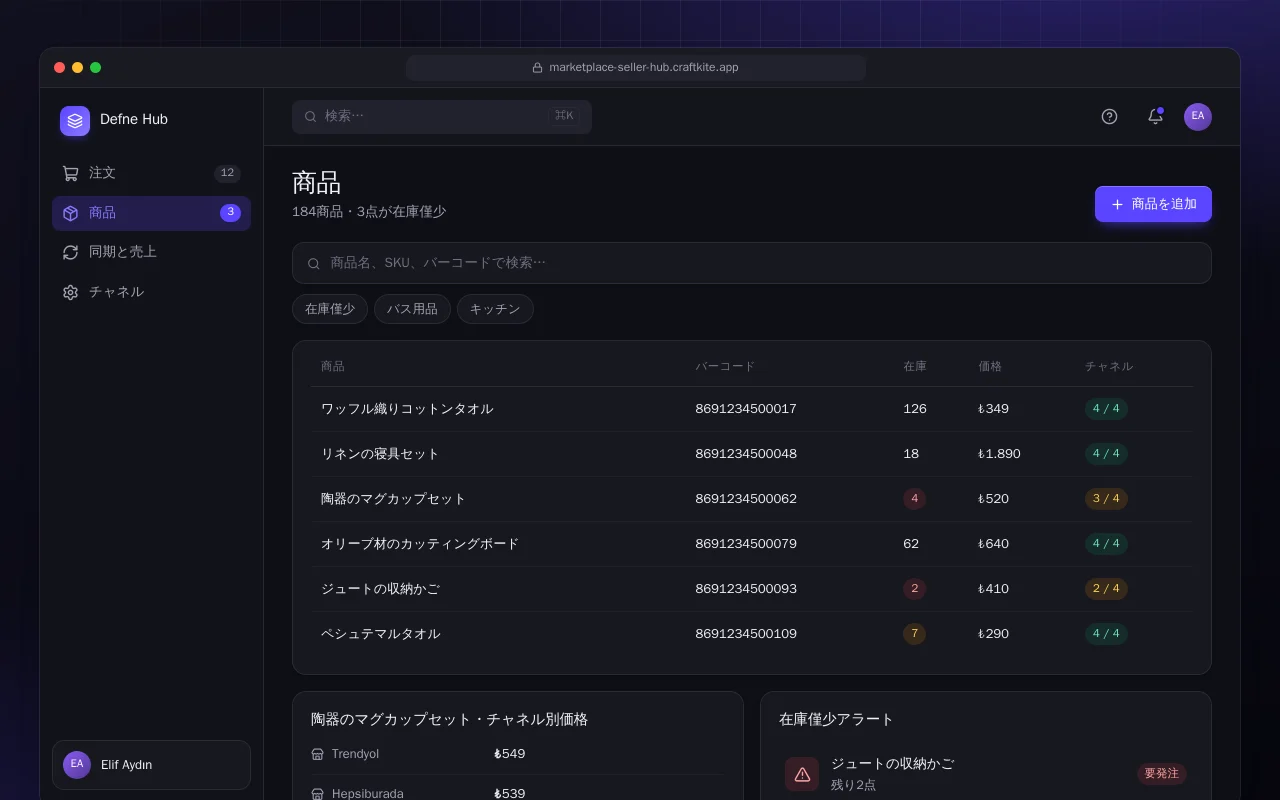The image size is (1280, 800).
Task: Click the lock icon in address bar
Action: pyautogui.click(x=537, y=68)
